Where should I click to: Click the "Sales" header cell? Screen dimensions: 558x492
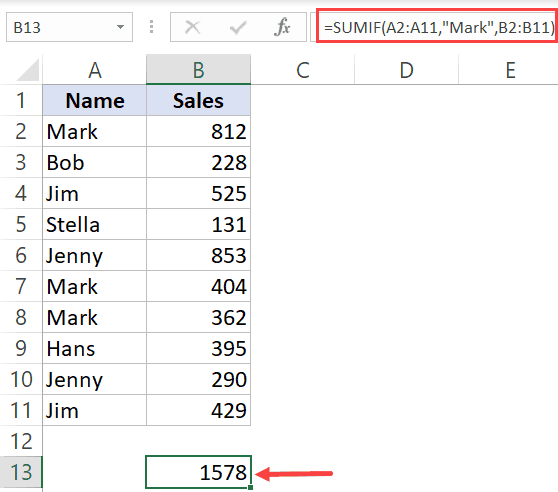click(198, 100)
